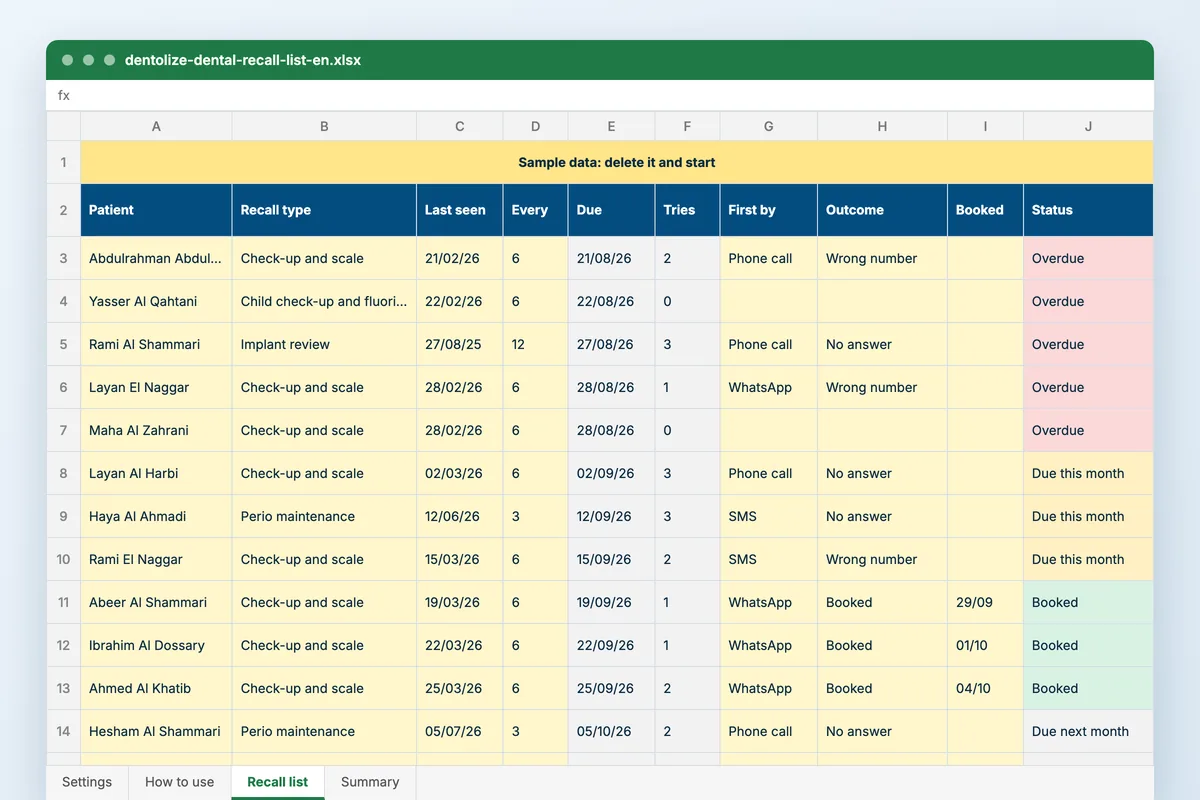Image resolution: width=1200 pixels, height=800 pixels.
Task: Click 'Due this month' in Layan Al Harbi's row
Action: click(1088, 473)
